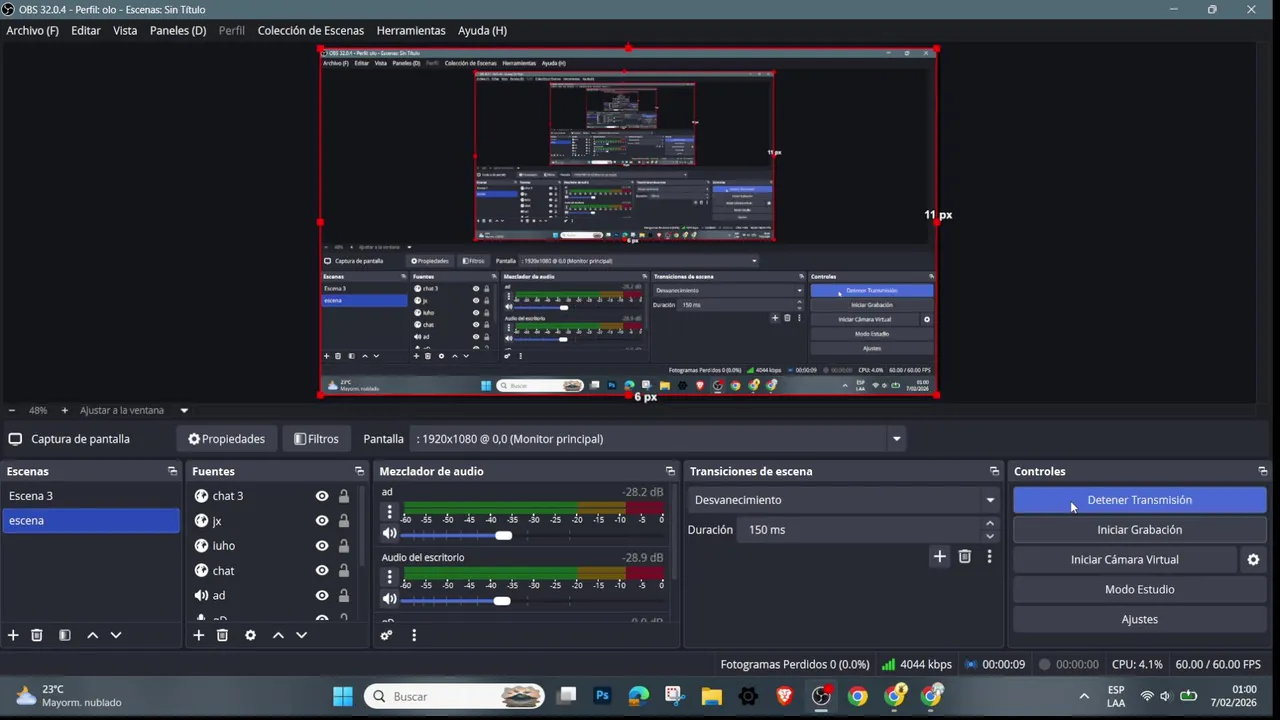Decrease transition duration stepper down
The width and height of the screenshot is (1280, 720).
click(990, 536)
